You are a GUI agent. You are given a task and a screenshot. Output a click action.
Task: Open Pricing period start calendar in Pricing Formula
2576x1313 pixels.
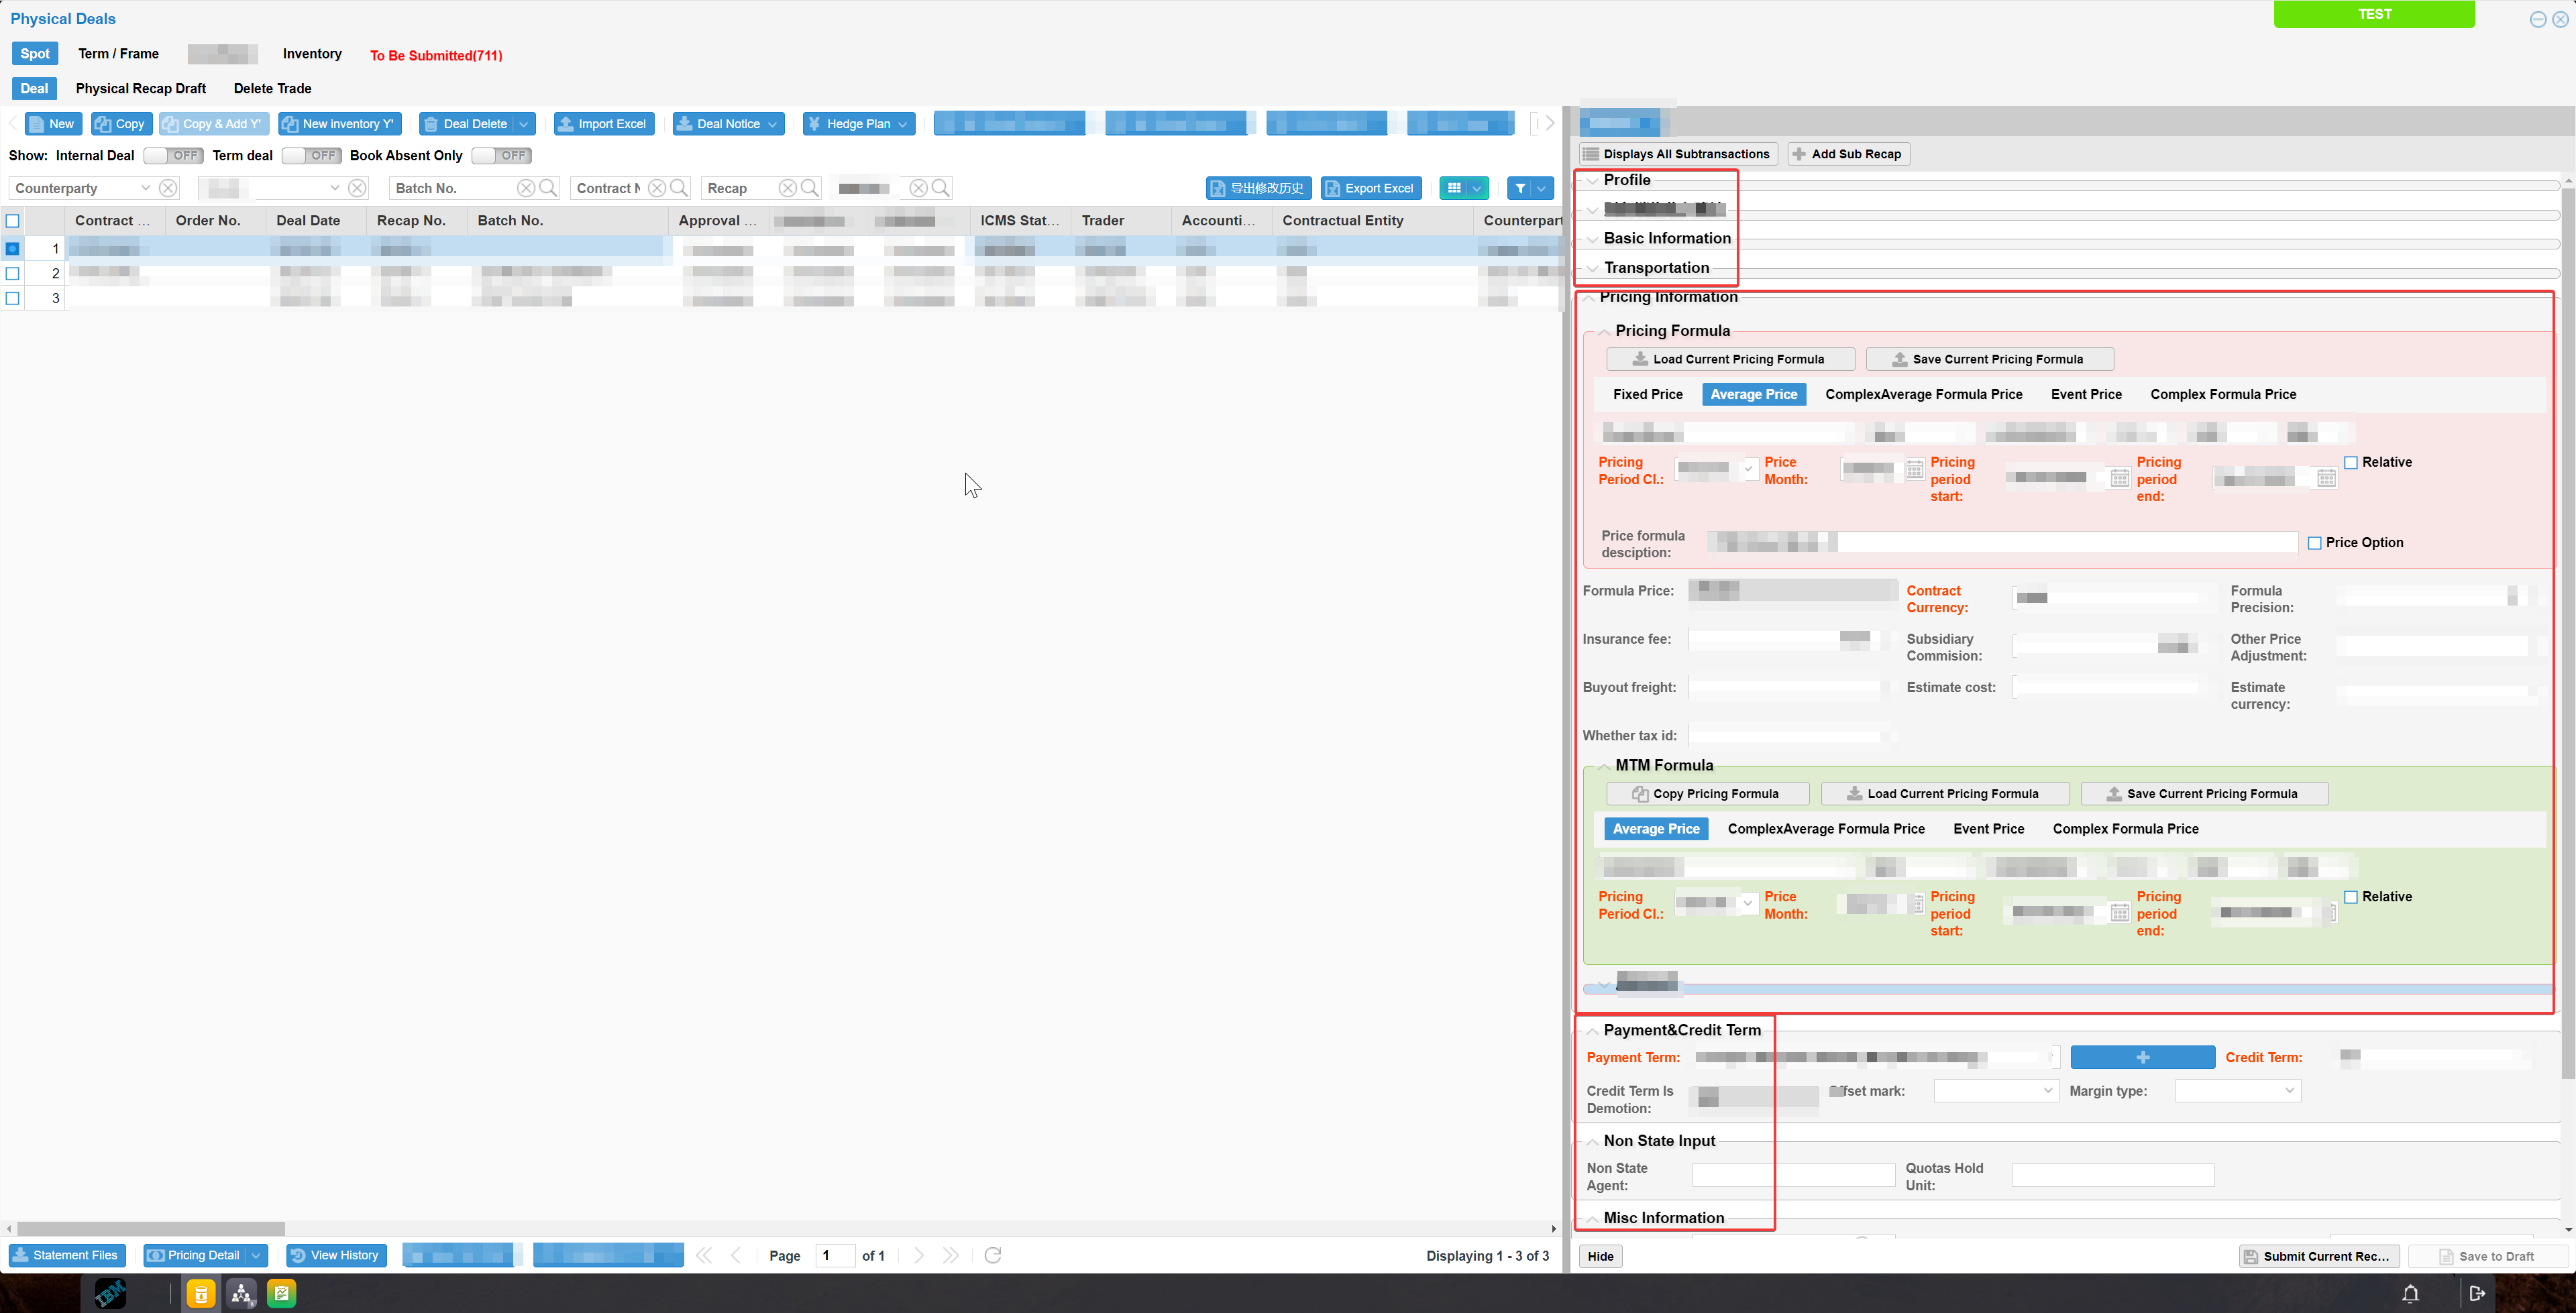pyautogui.click(x=2119, y=479)
